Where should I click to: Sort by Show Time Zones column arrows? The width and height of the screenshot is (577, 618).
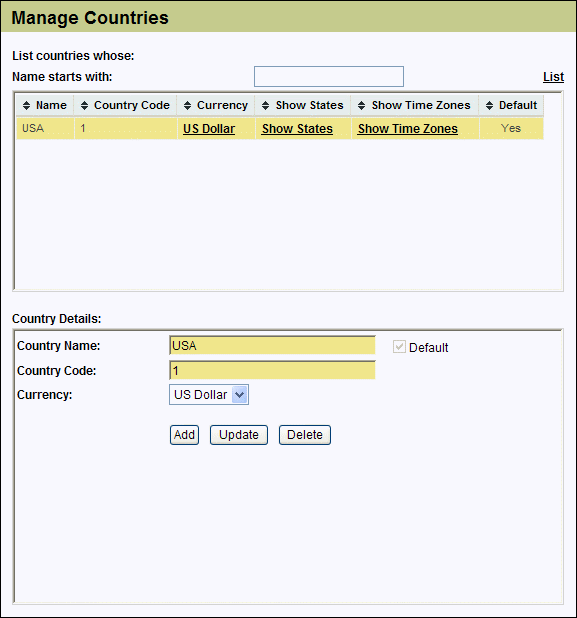click(361, 105)
